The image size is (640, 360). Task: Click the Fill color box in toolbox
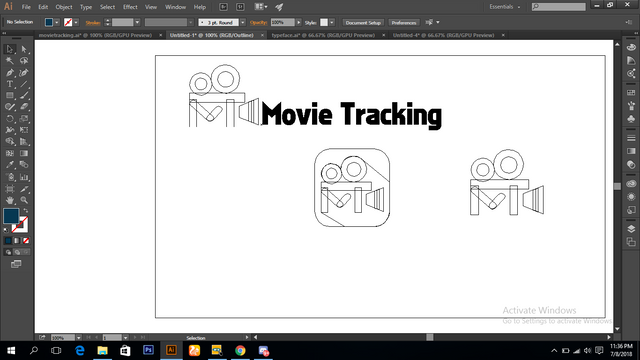(x=11, y=216)
